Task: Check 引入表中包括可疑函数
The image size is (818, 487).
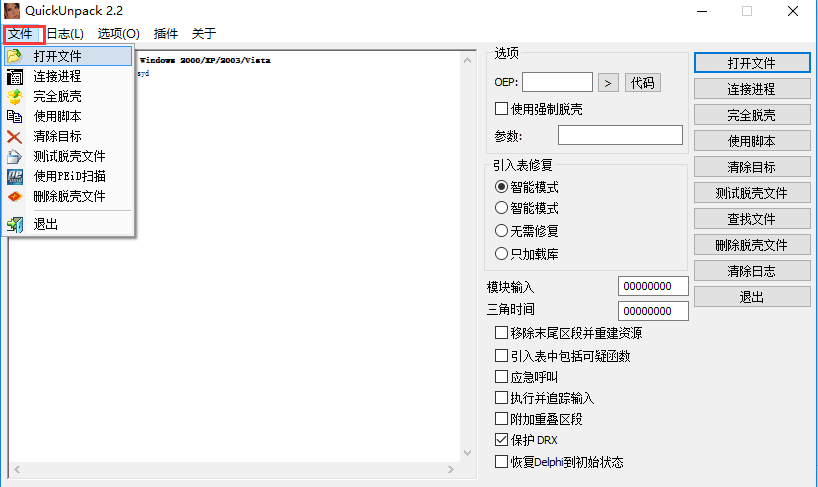Action: 501,356
